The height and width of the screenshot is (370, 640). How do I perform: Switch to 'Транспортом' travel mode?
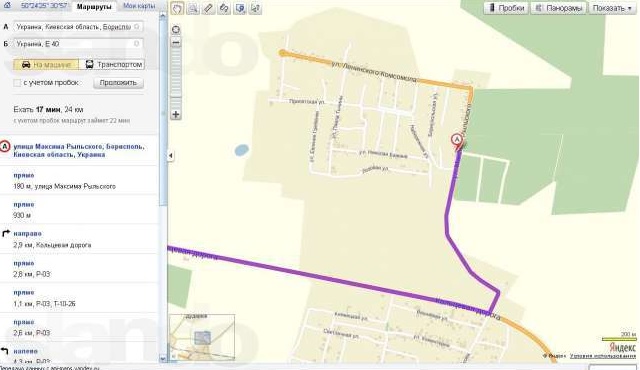tap(112, 64)
